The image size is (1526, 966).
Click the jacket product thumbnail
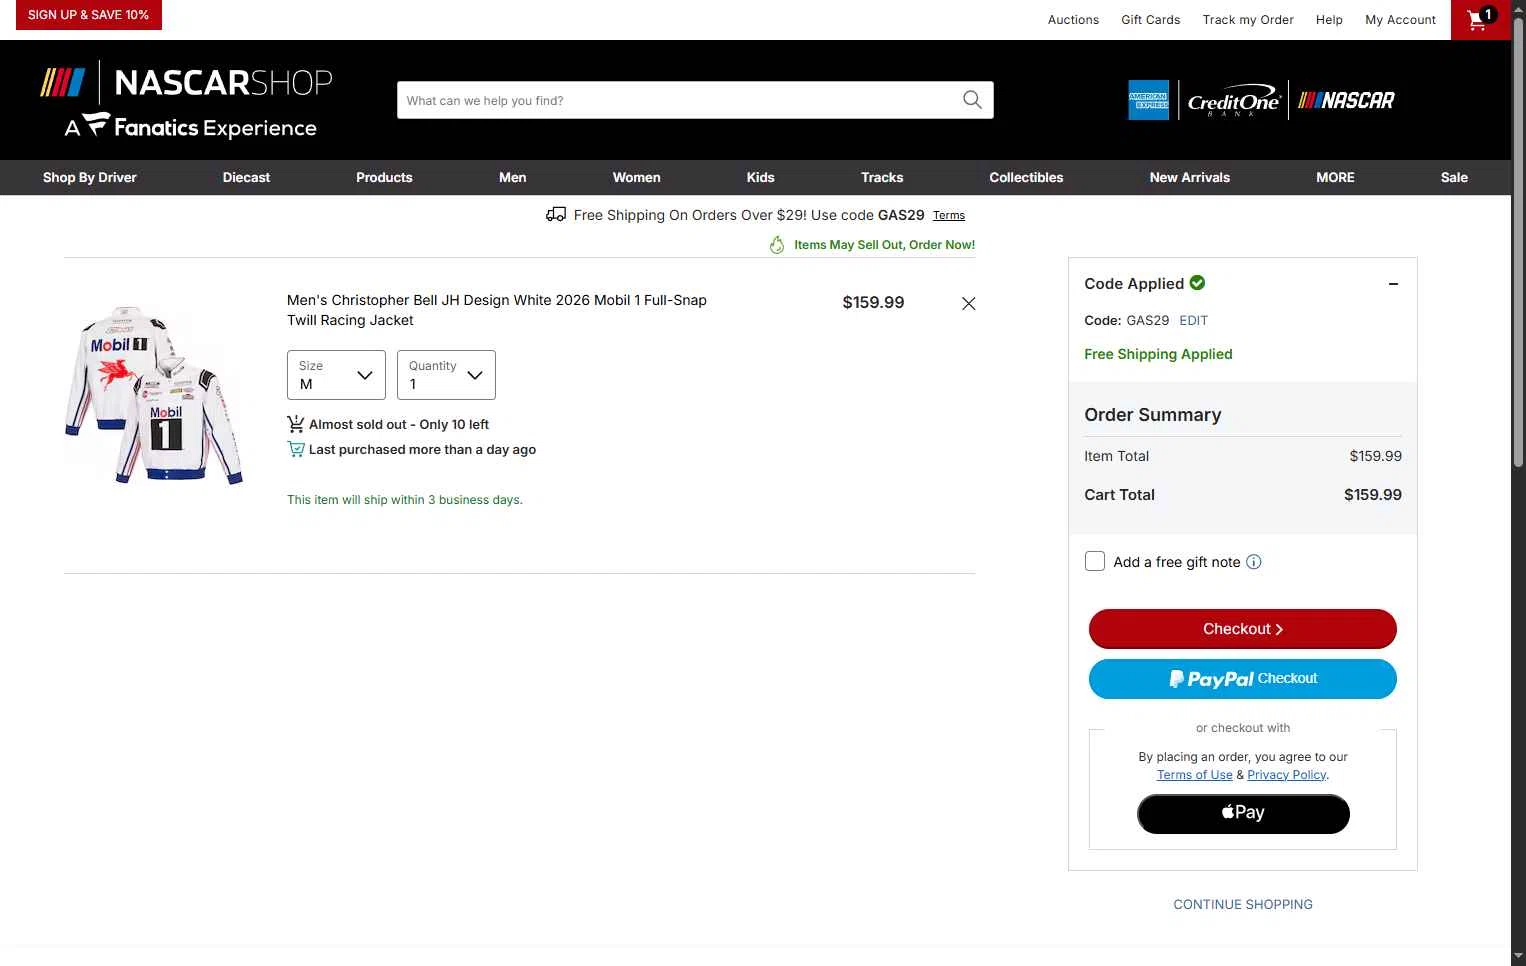pos(154,395)
